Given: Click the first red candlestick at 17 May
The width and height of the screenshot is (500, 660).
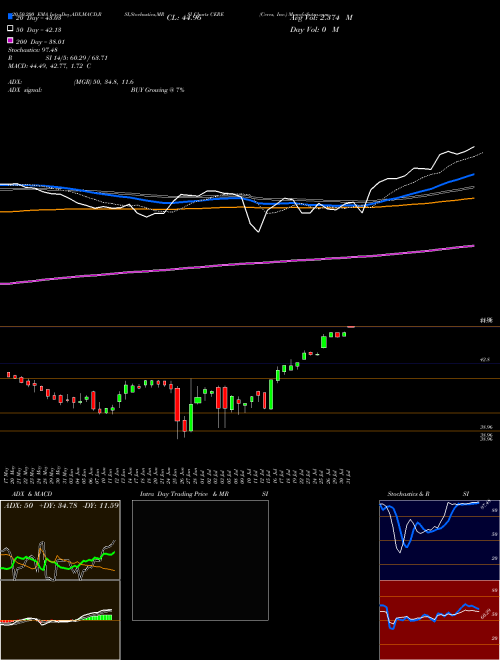Looking at the screenshot, I should (x=8, y=375).
